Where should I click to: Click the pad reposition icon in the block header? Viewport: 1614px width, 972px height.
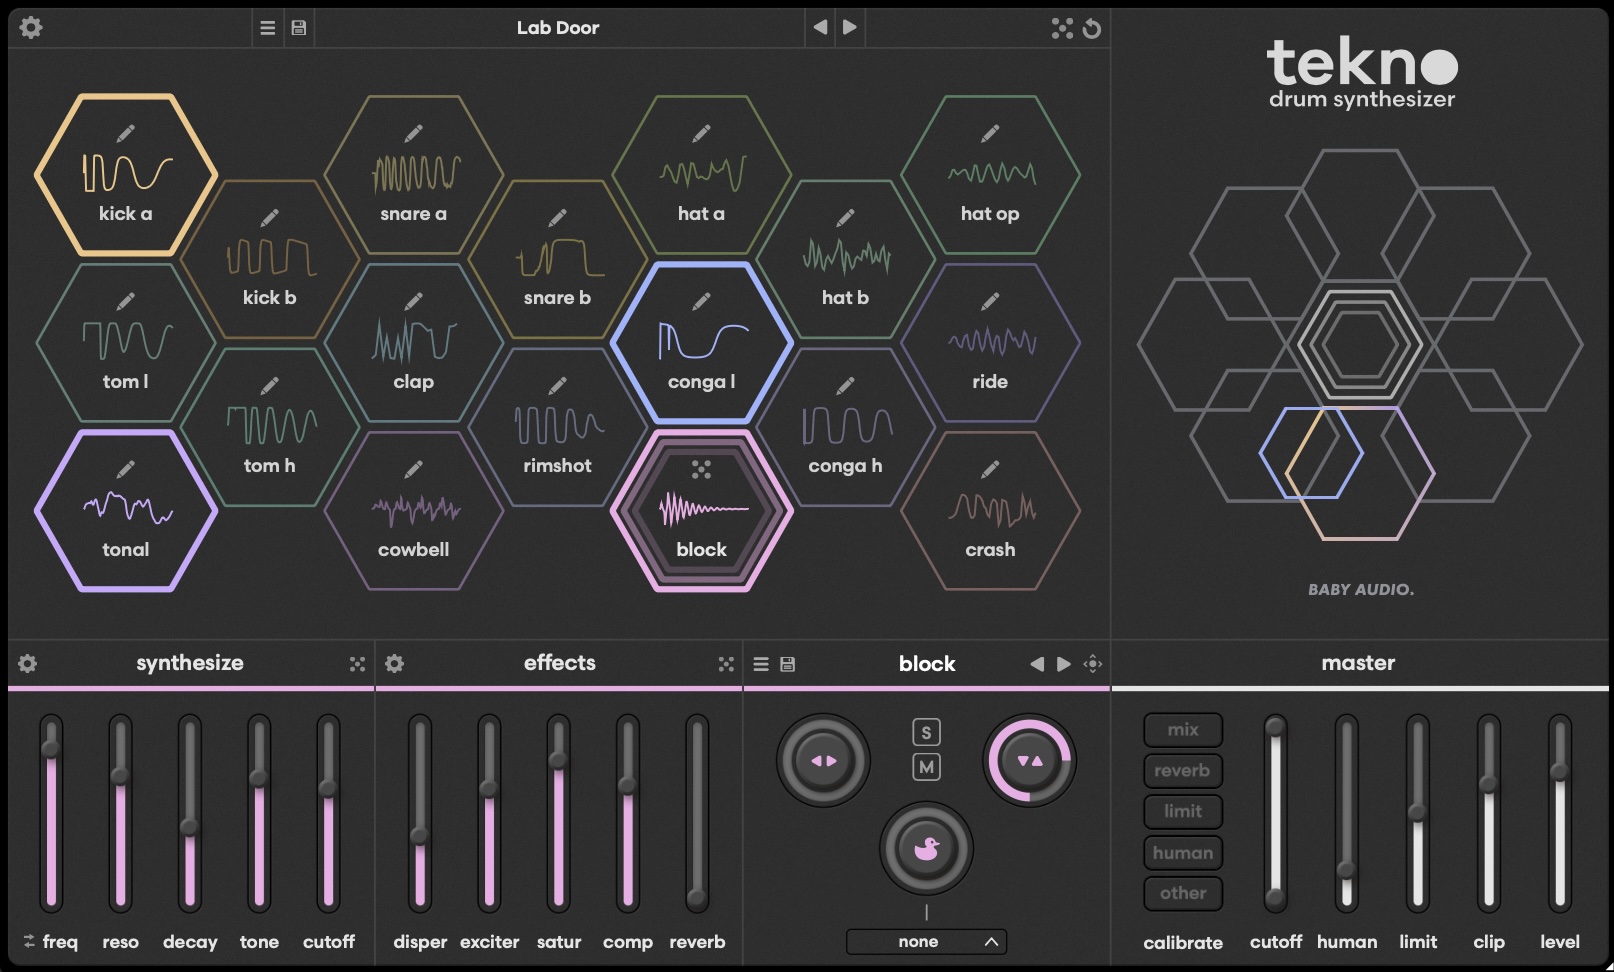coord(1092,663)
